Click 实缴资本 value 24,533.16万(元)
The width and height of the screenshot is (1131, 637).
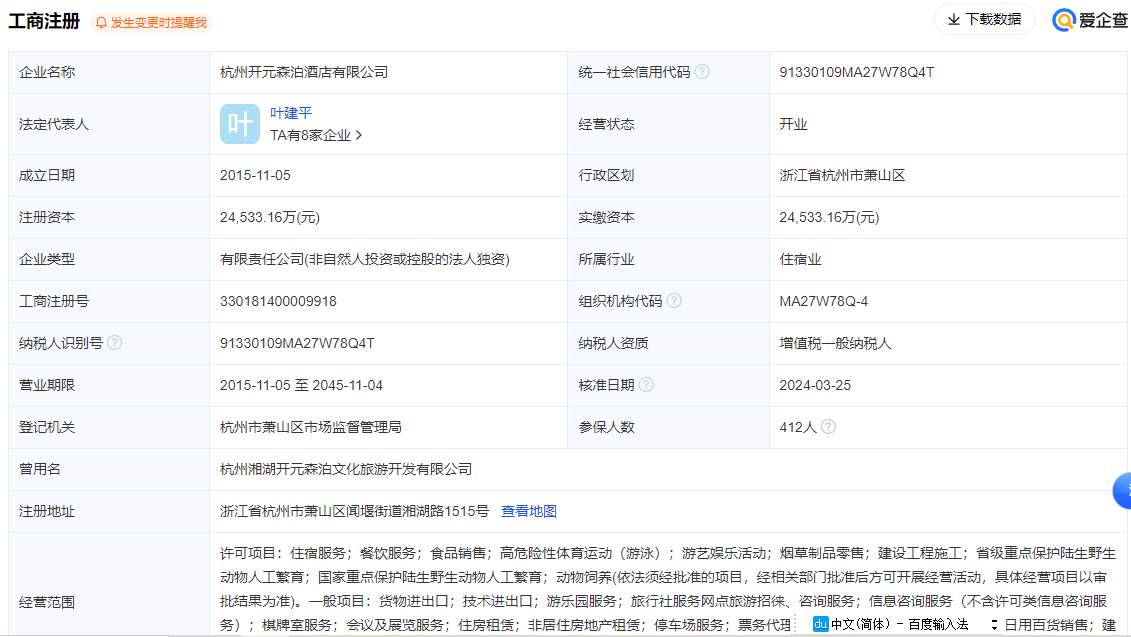829,217
